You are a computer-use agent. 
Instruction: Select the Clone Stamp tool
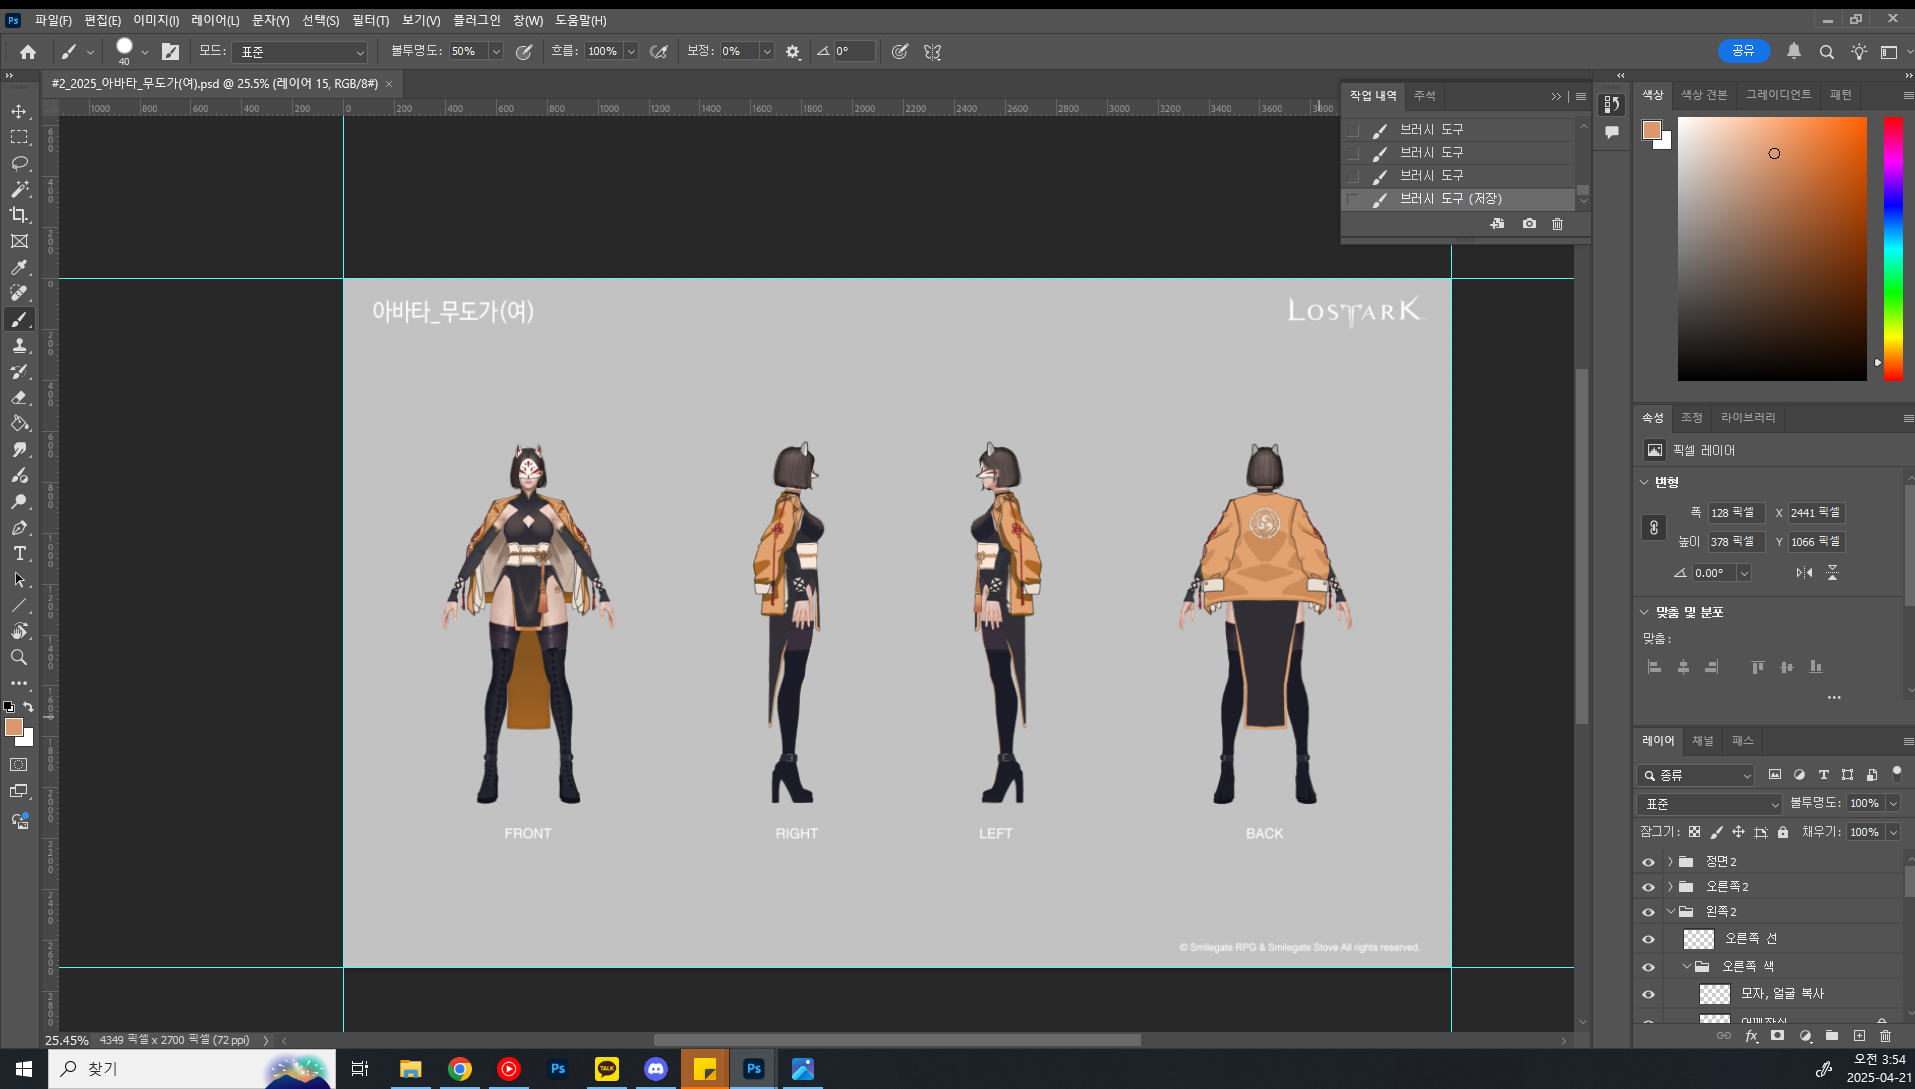coord(19,345)
